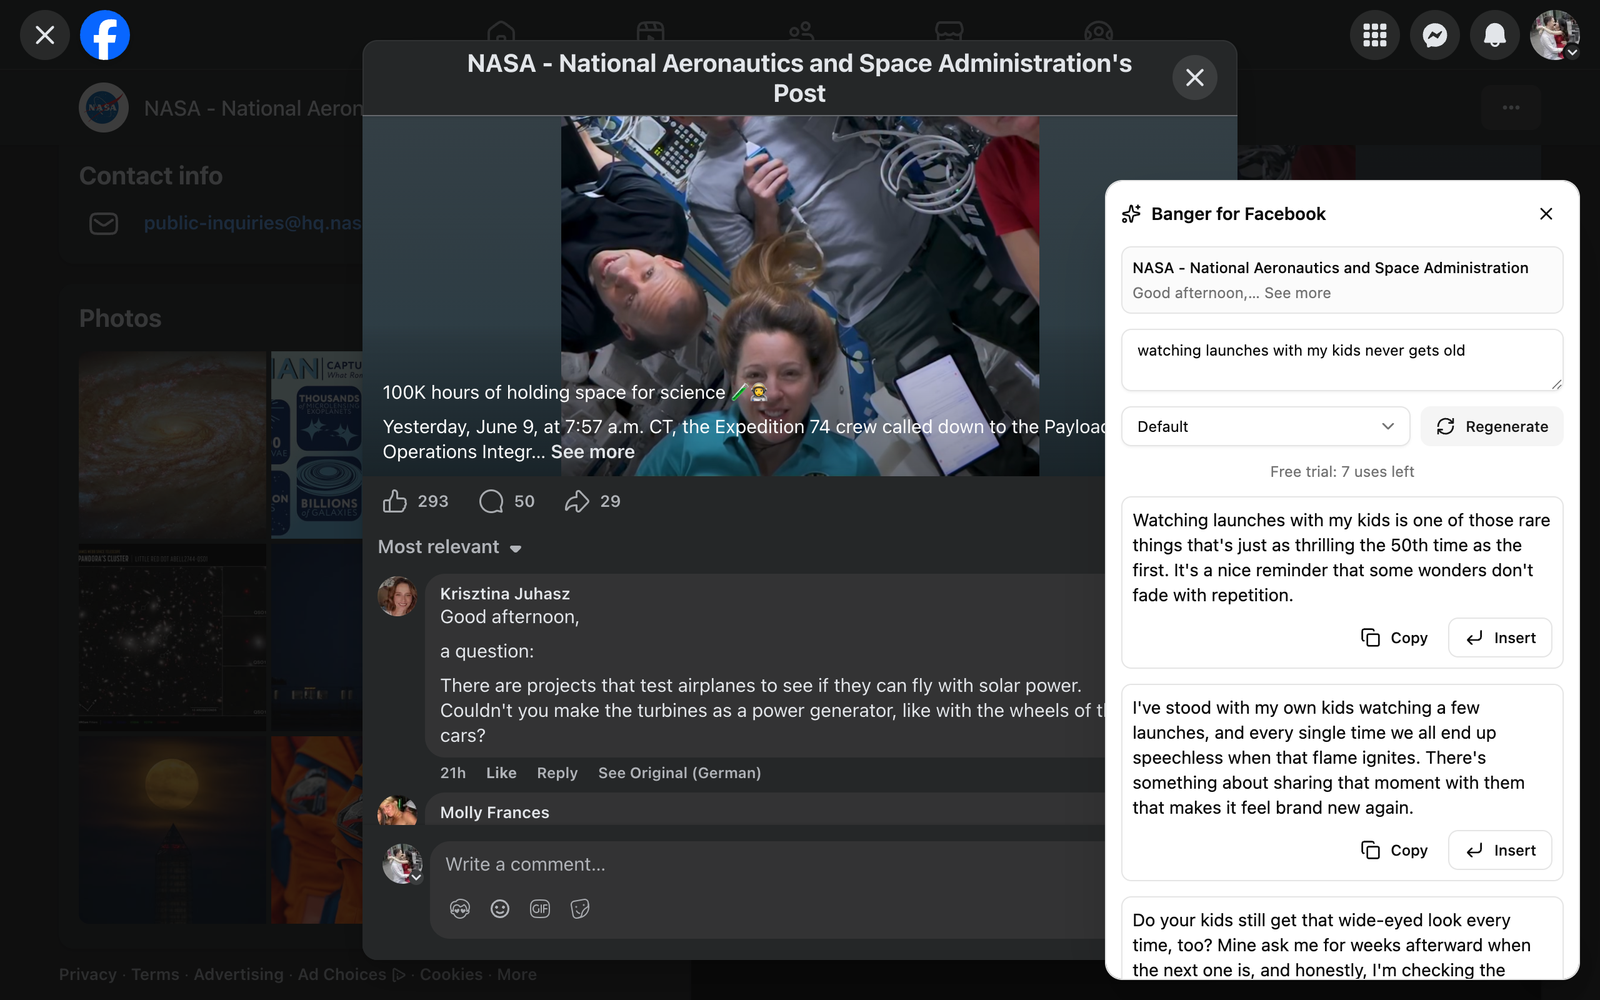Image resolution: width=1600 pixels, height=1000 pixels.
Task: Like the NASA post with thumbs-up
Action: click(x=395, y=501)
